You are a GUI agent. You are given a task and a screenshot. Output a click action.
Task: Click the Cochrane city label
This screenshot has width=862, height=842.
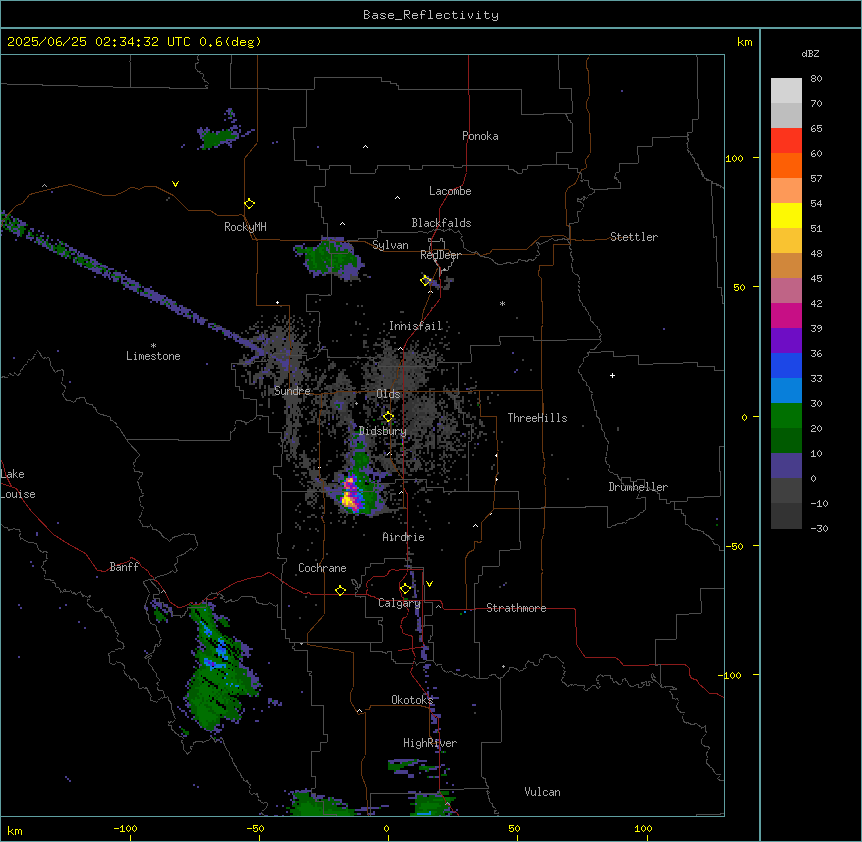coord(322,568)
